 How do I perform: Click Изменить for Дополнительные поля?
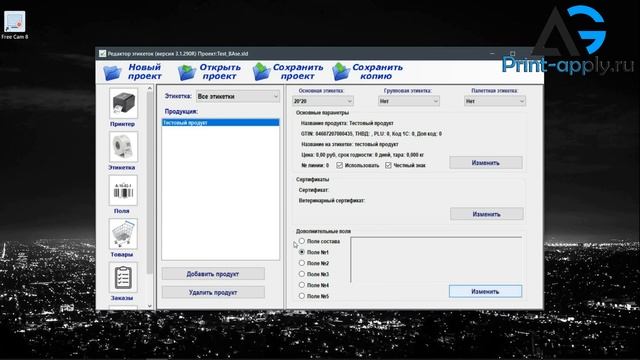point(485,291)
